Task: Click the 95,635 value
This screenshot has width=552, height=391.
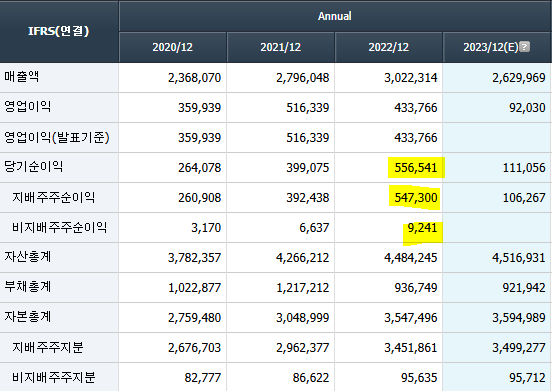Action: 419,378
